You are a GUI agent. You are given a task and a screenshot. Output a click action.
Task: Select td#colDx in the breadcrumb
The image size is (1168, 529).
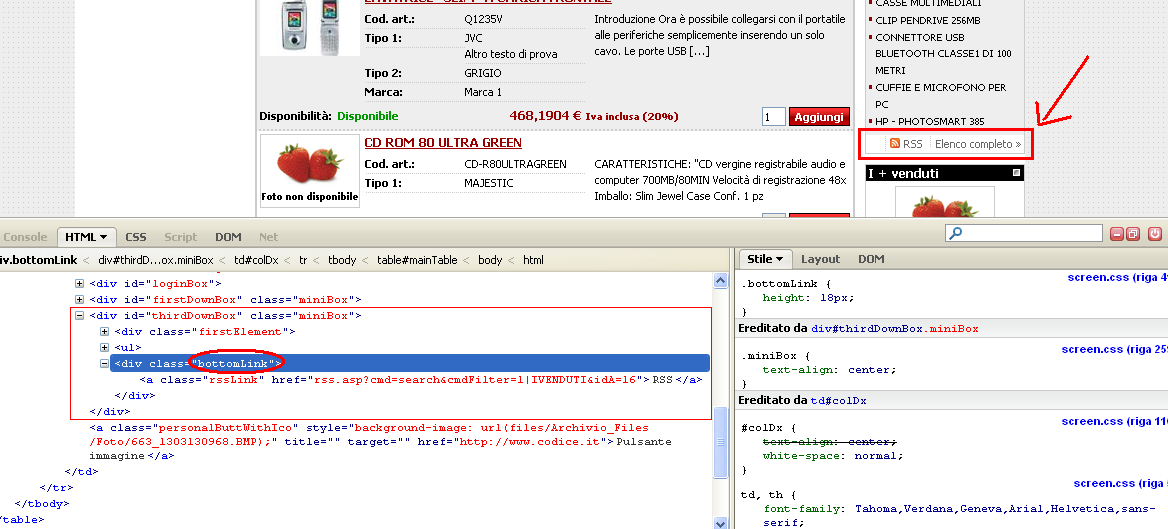(x=256, y=260)
